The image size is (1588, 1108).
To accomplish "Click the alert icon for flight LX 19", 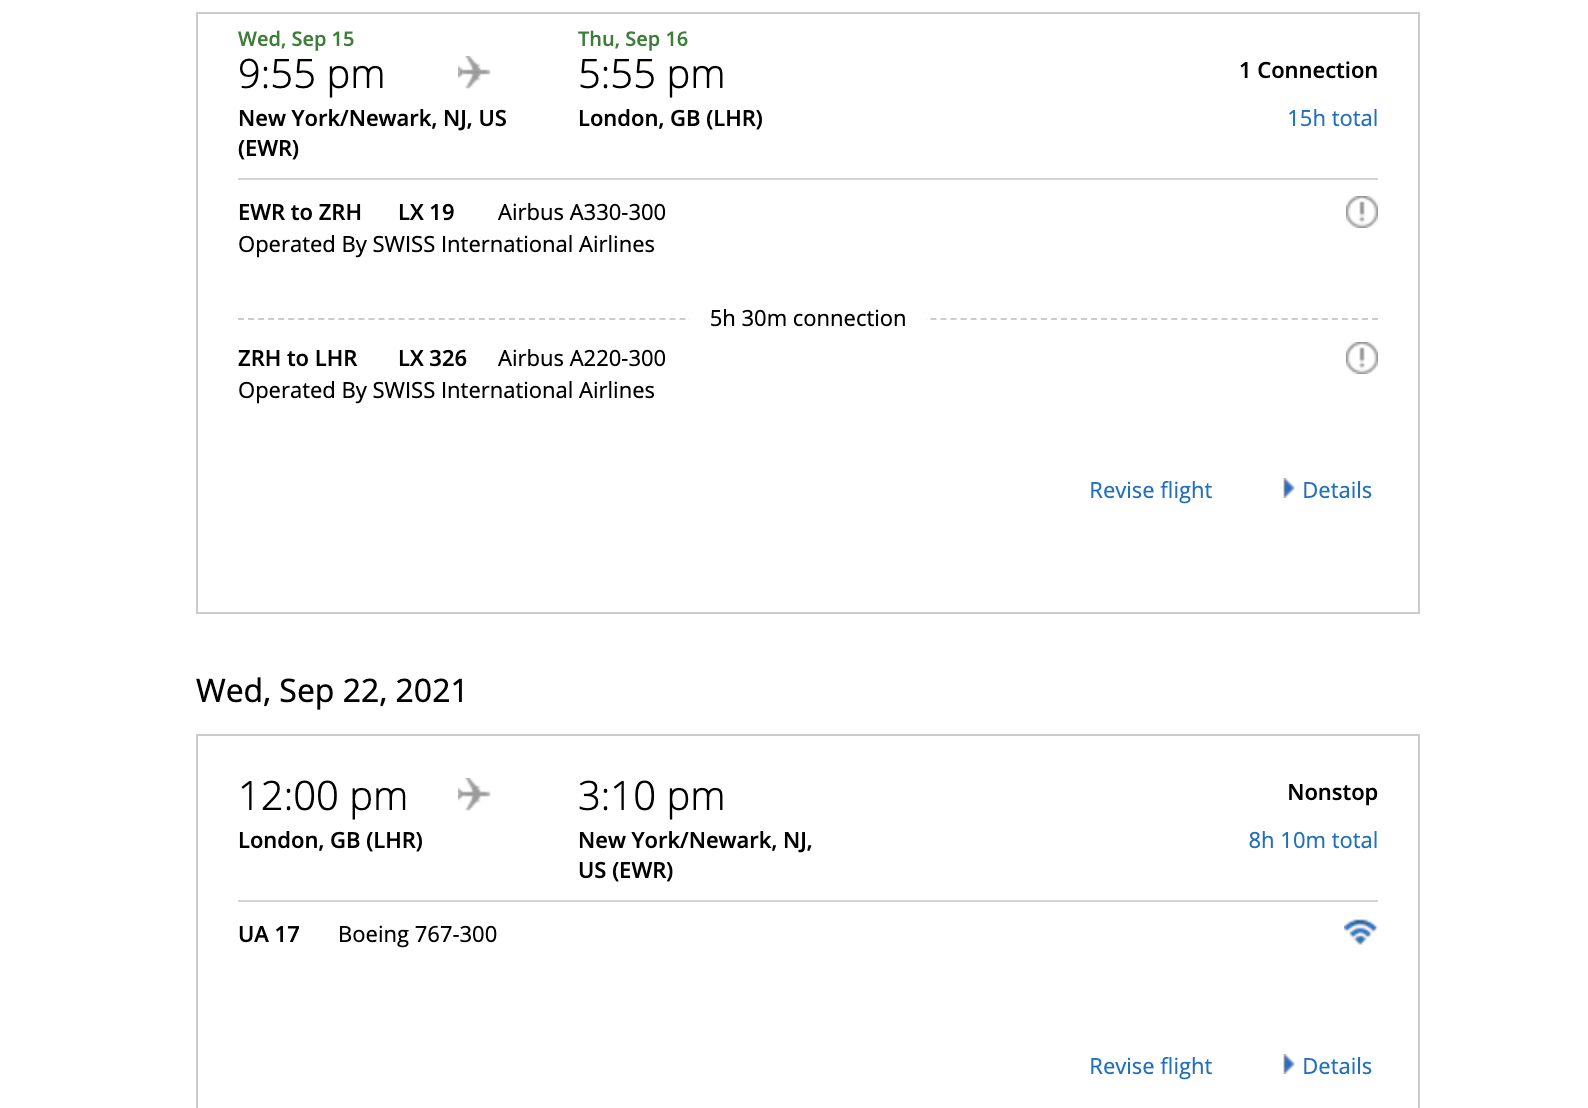I will pos(1361,212).
